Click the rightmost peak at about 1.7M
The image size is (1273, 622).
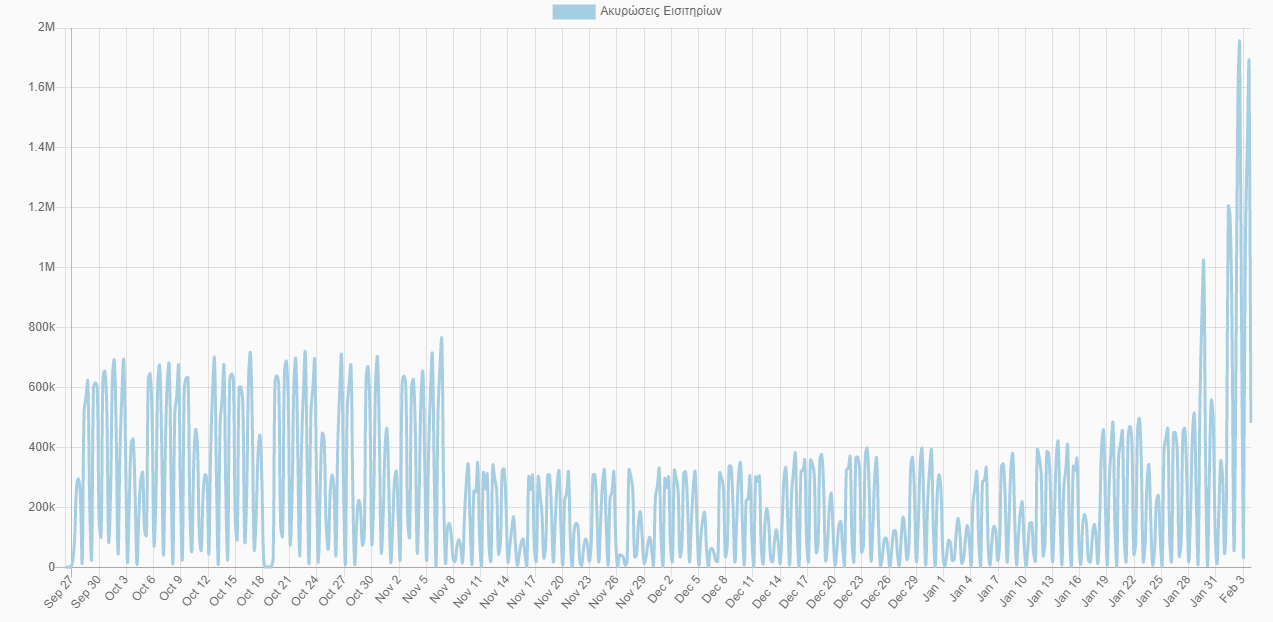tap(1249, 60)
